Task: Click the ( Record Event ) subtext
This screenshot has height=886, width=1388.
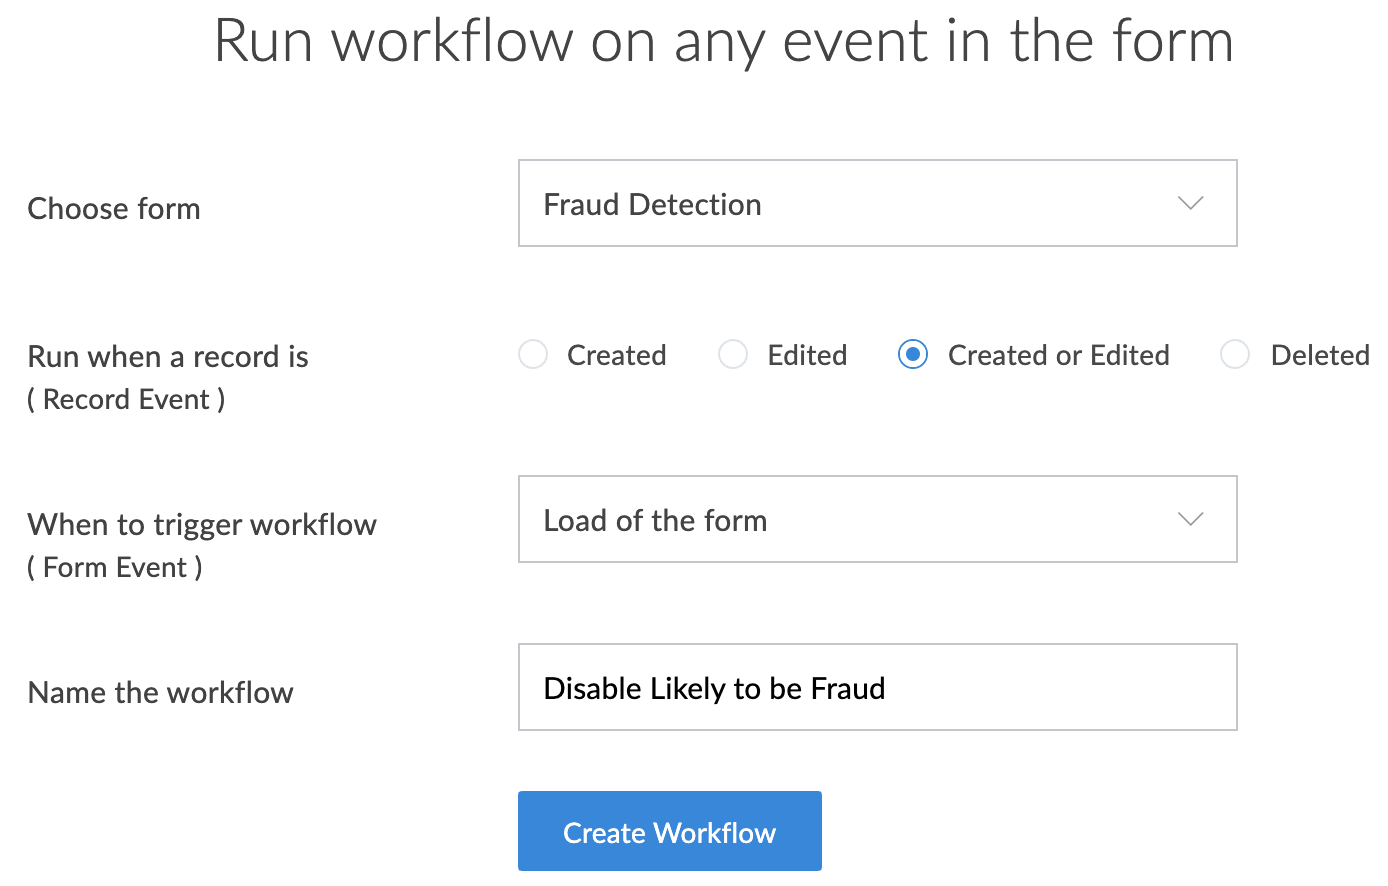Action: pos(126,400)
